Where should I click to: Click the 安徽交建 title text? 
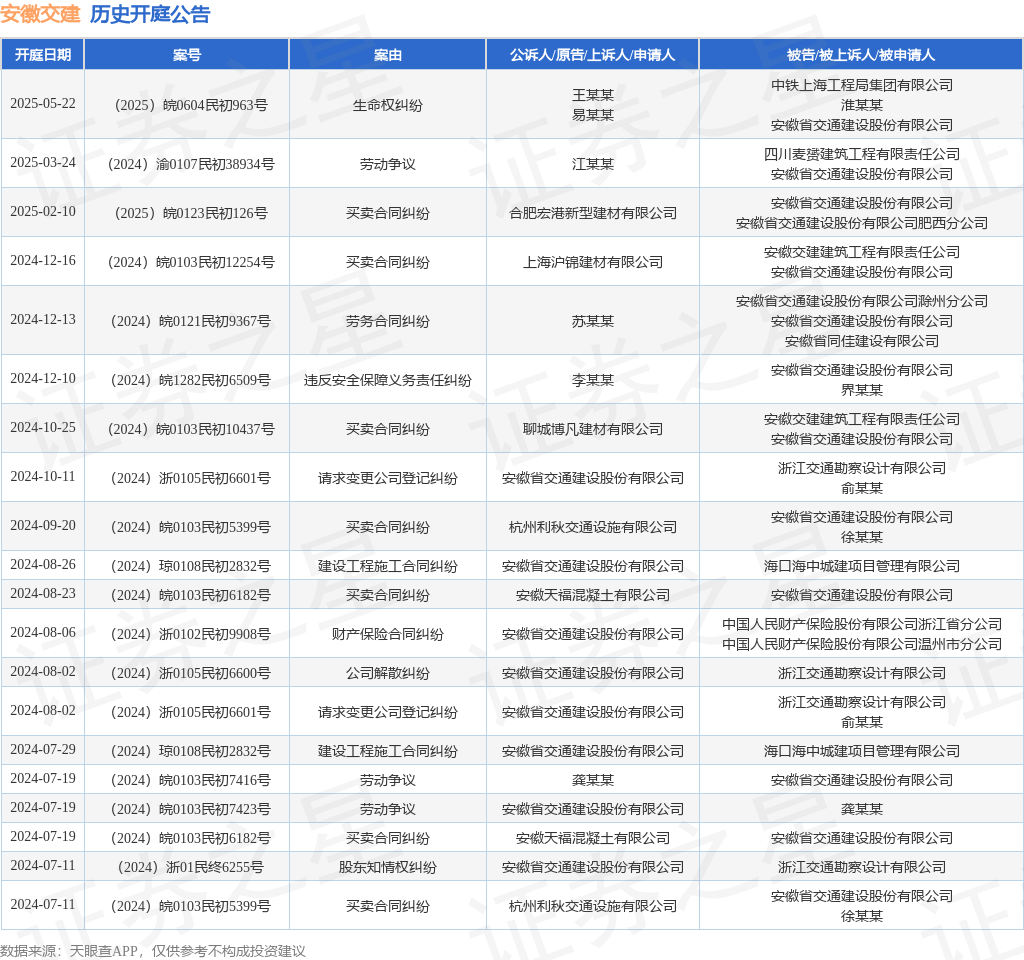click(x=40, y=14)
